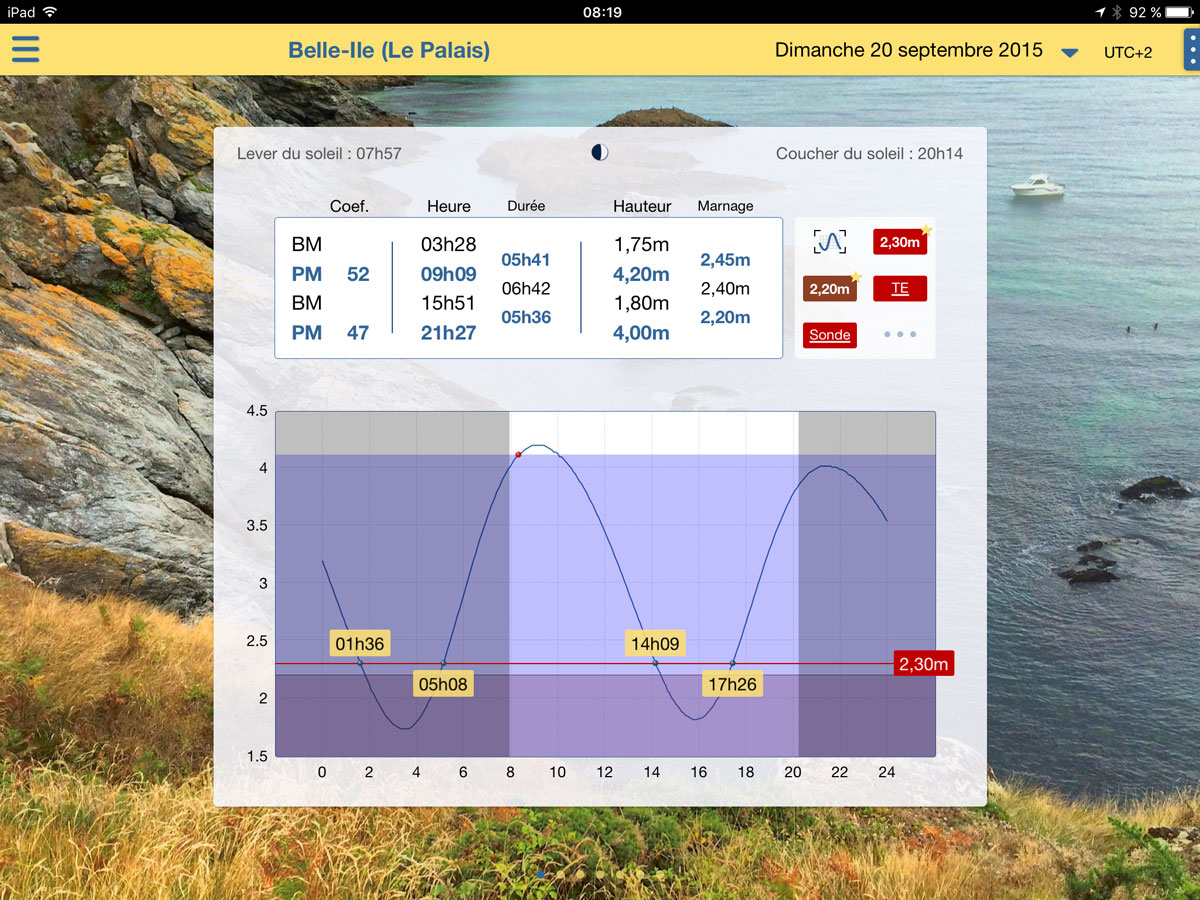1200x900 pixels.
Task: Tap the coefficient value 47
Action: 358,333
